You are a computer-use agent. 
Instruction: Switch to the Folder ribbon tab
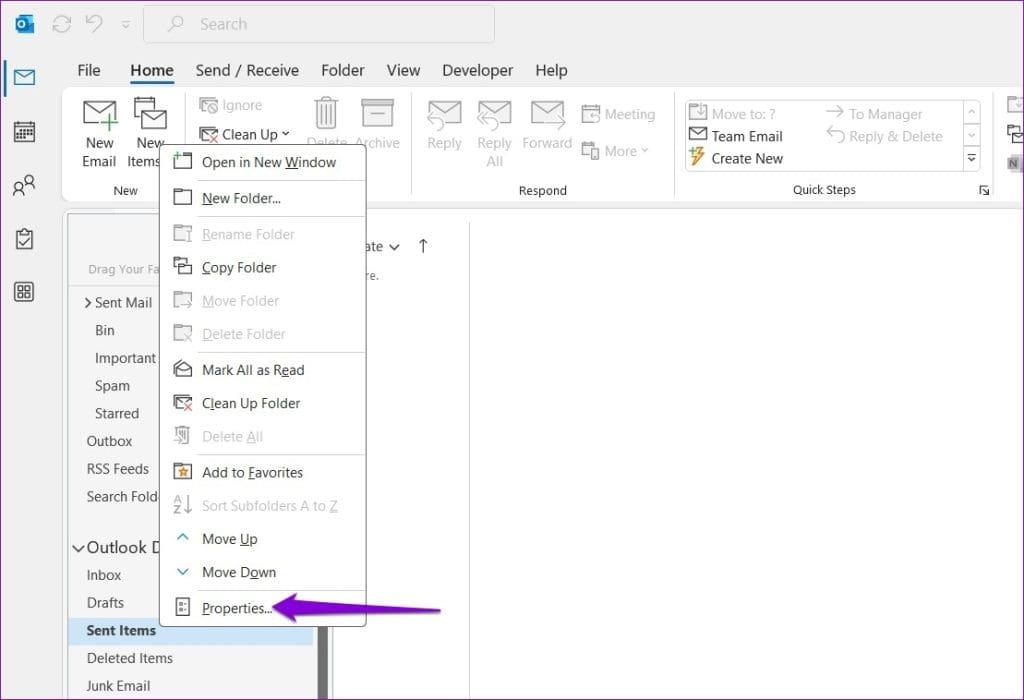click(343, 70)
